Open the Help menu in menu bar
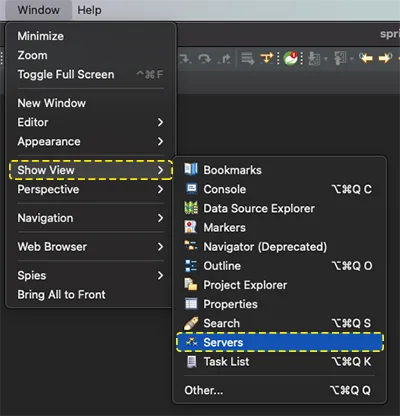 pos(89,10)
